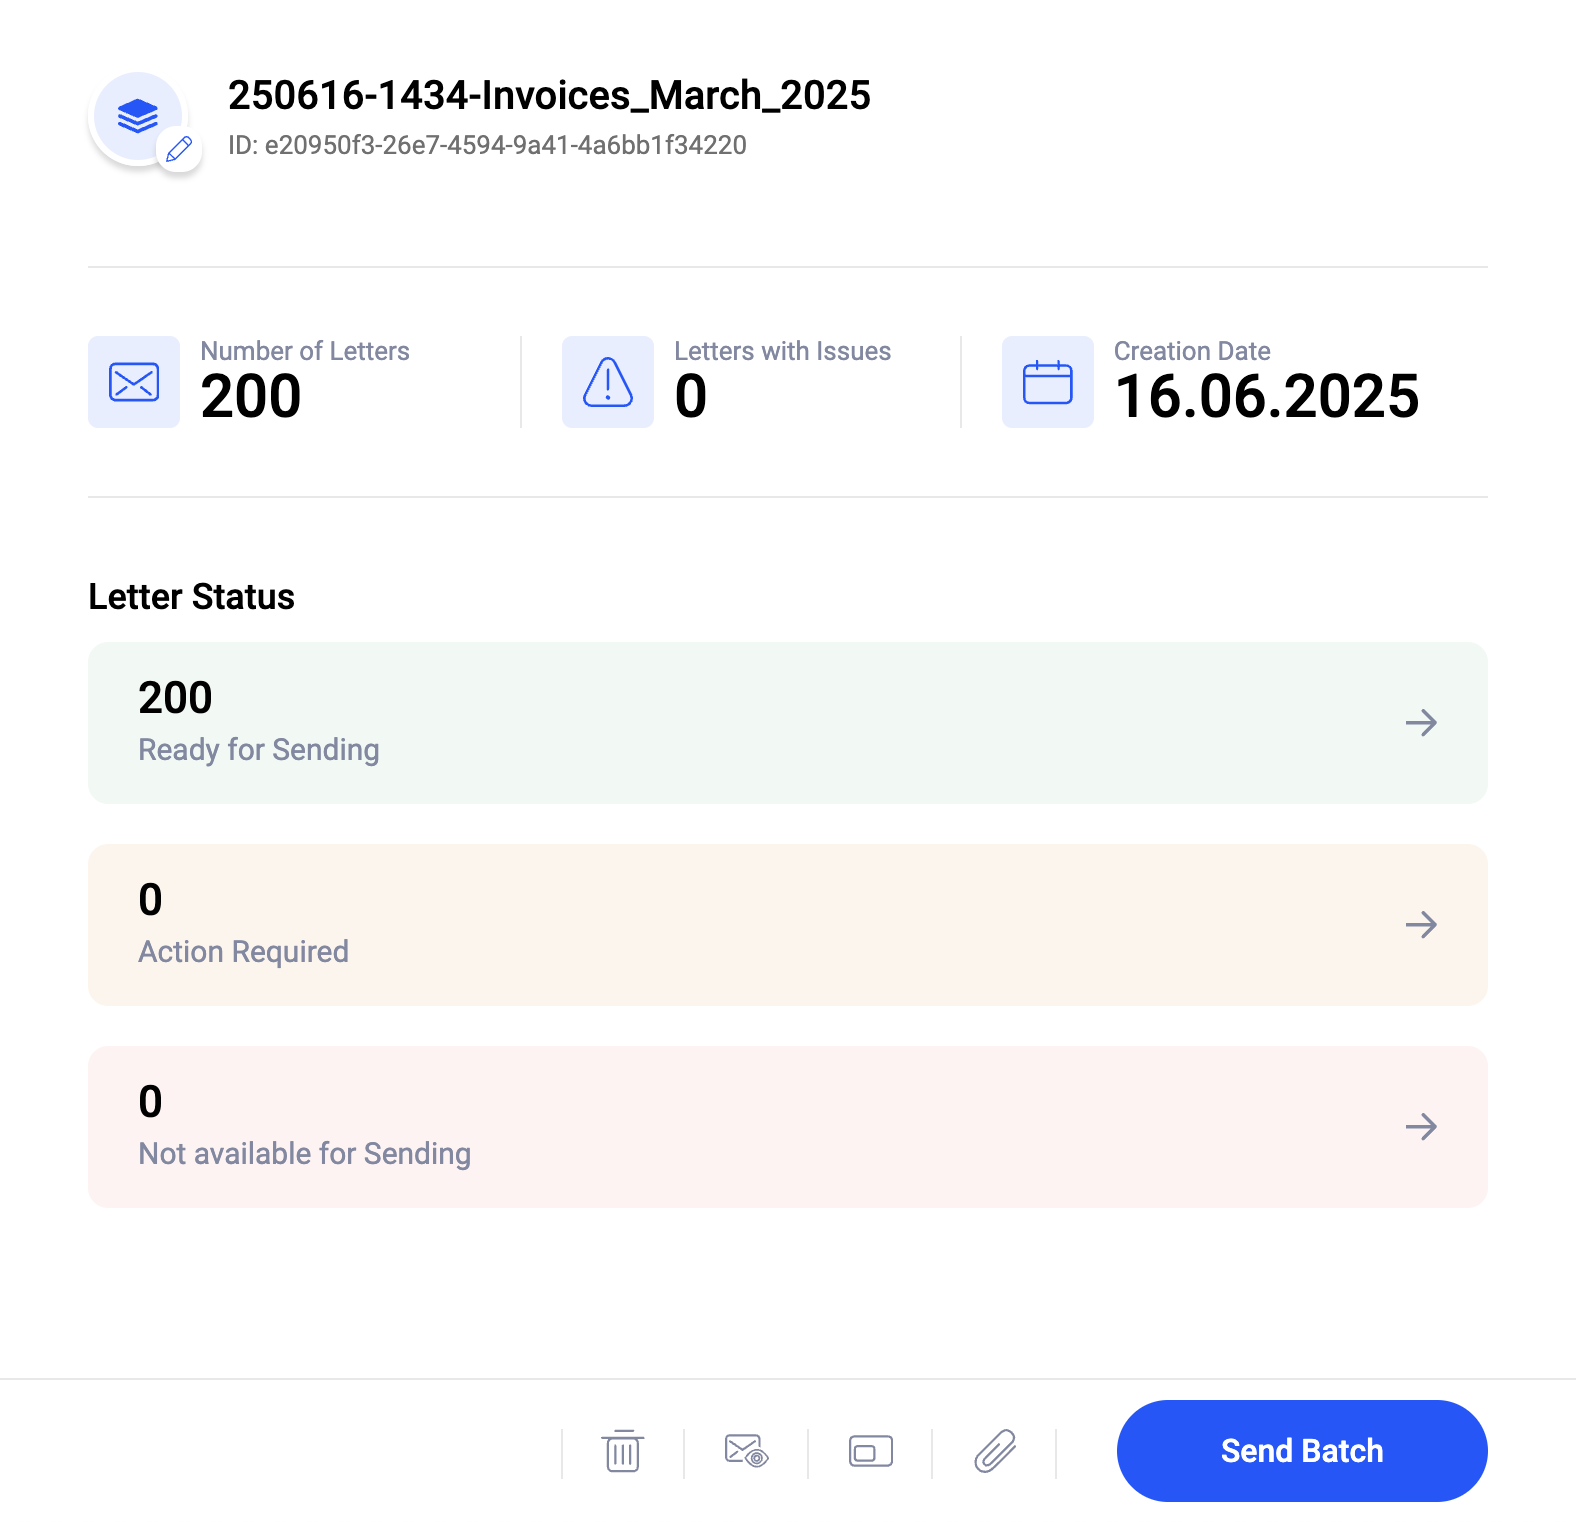
Task: Open the Not available for Sending card
Action: point(788,1126)
